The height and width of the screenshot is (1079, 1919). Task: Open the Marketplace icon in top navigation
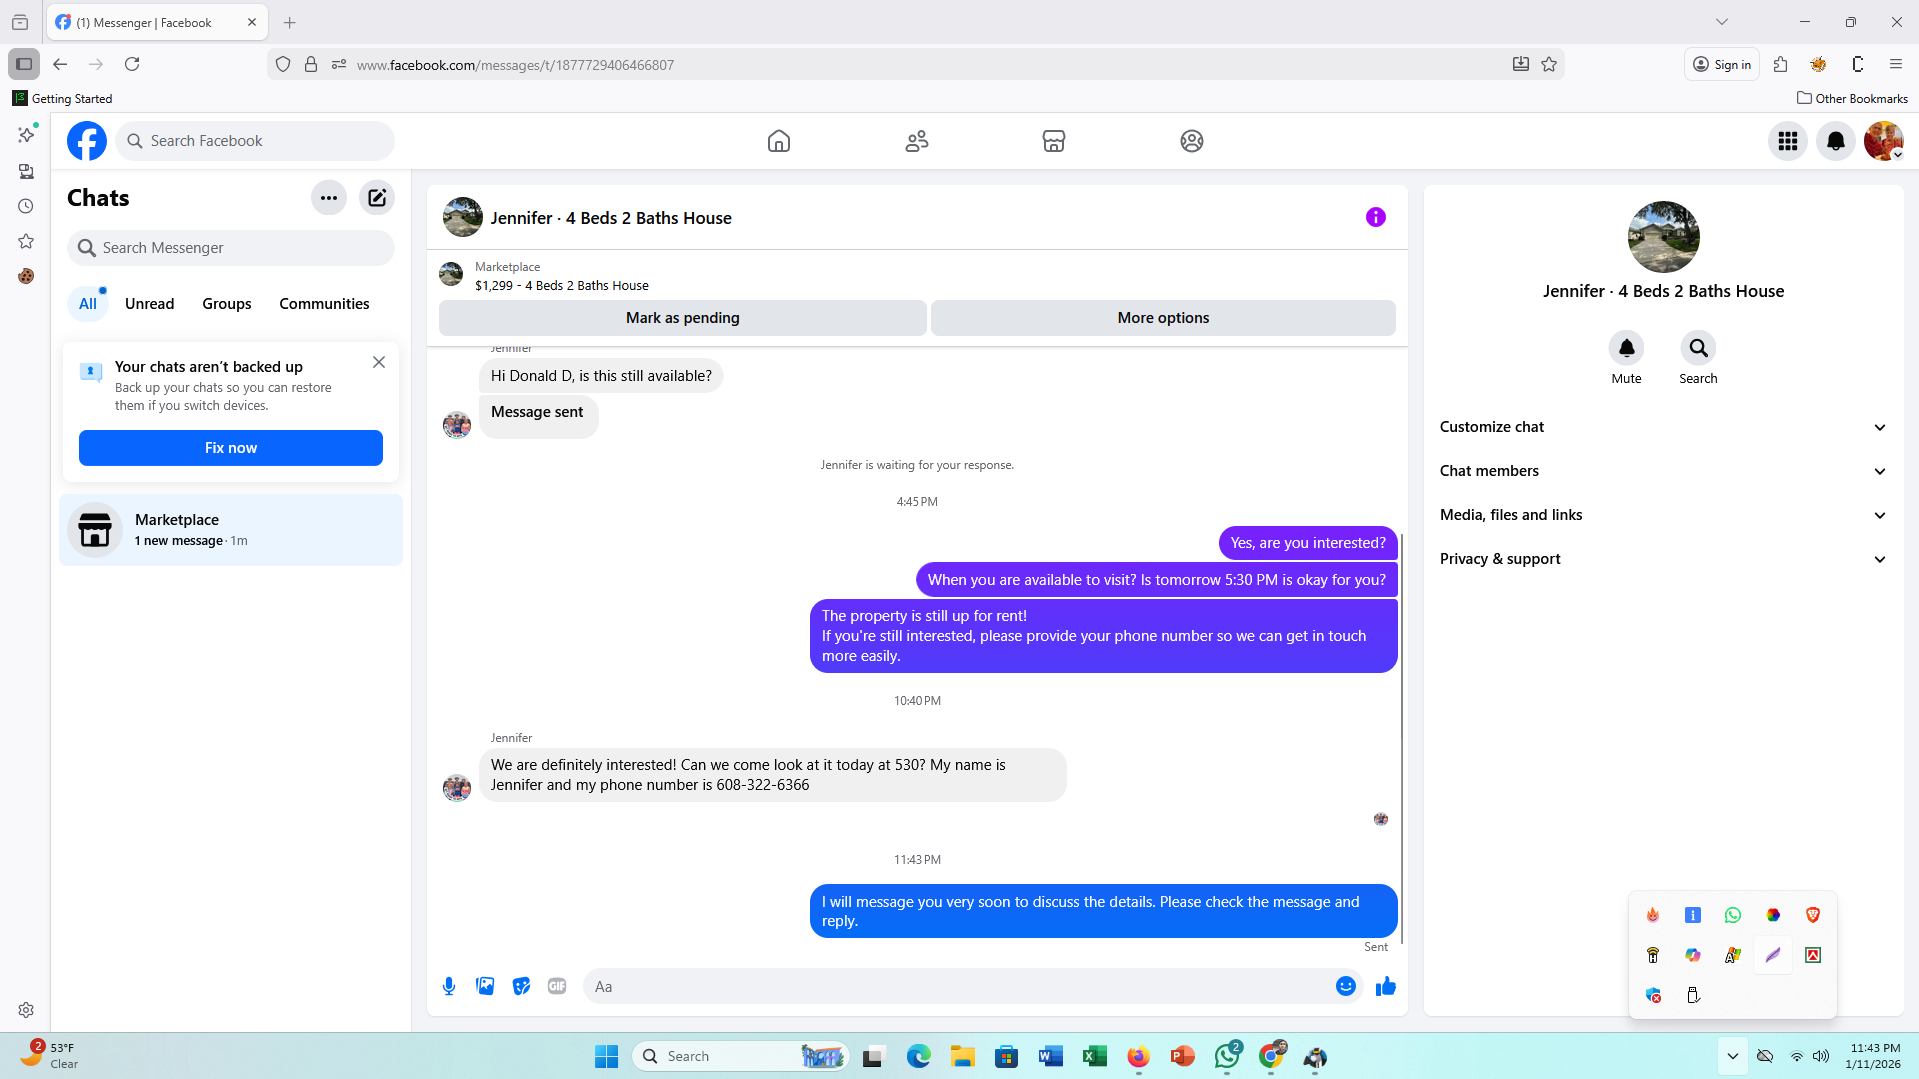tap(1053, 141)
